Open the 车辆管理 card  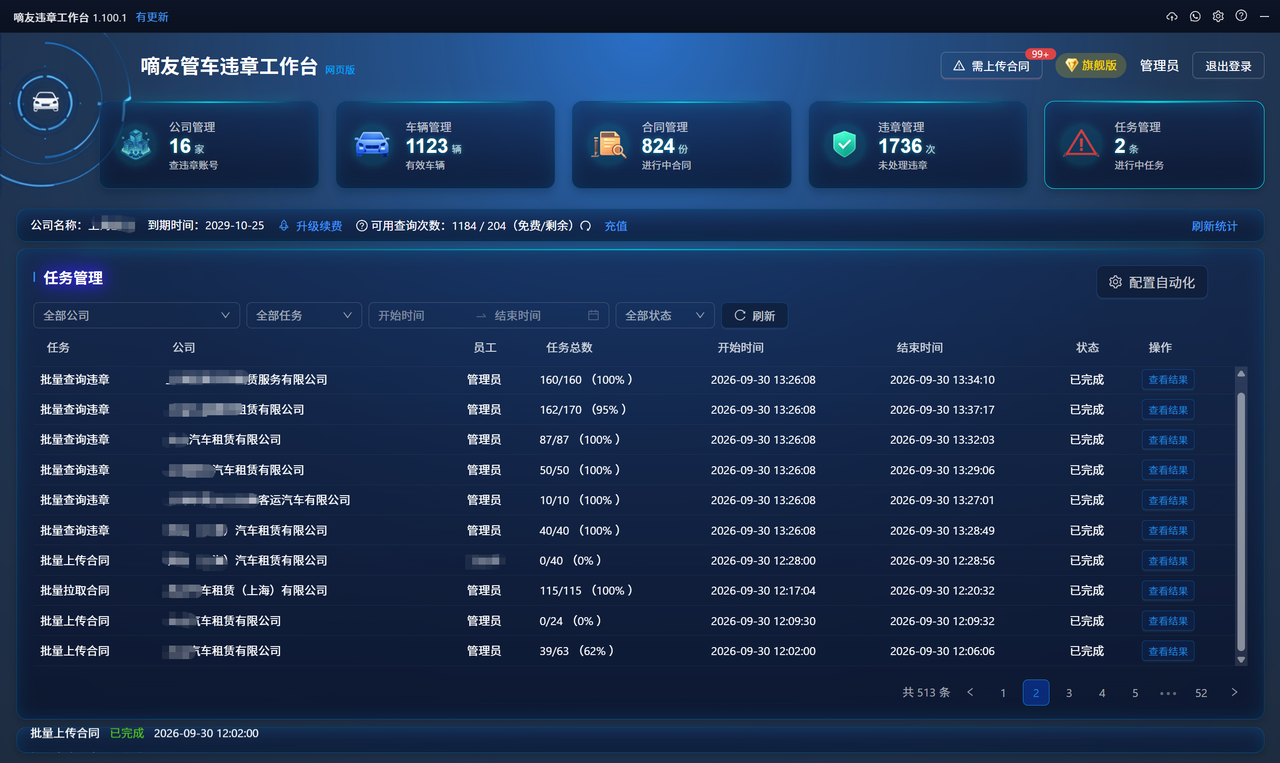[x=445, y=144]
